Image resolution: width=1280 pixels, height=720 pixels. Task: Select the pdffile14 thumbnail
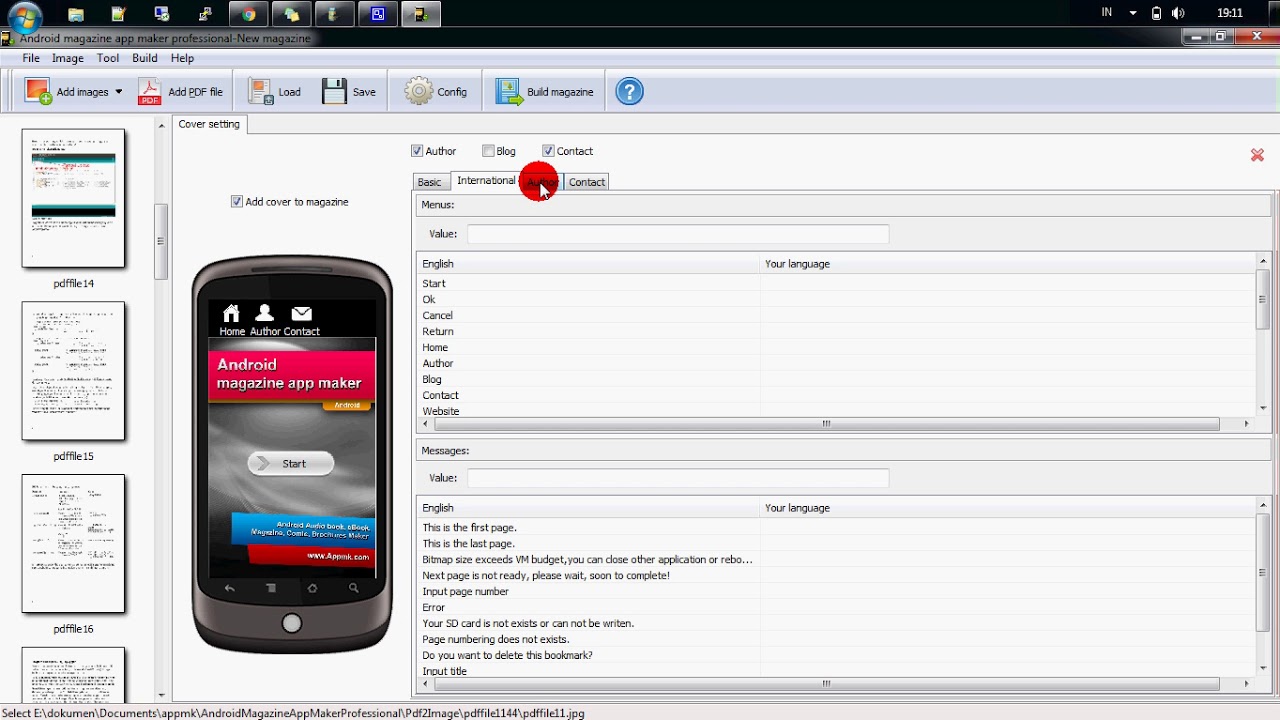pyautogui.click(x=73, y=198)
